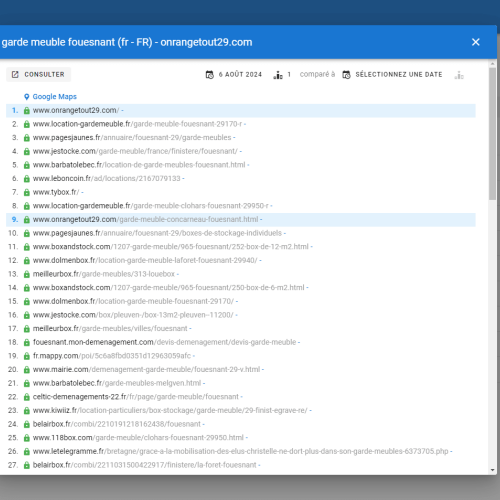The width and height of the screenshot is (500, 500).
Task: Open boxandstock.com 252-box-de-12-m2.html result
Action: pyautogui.click(x=171, y=247)
